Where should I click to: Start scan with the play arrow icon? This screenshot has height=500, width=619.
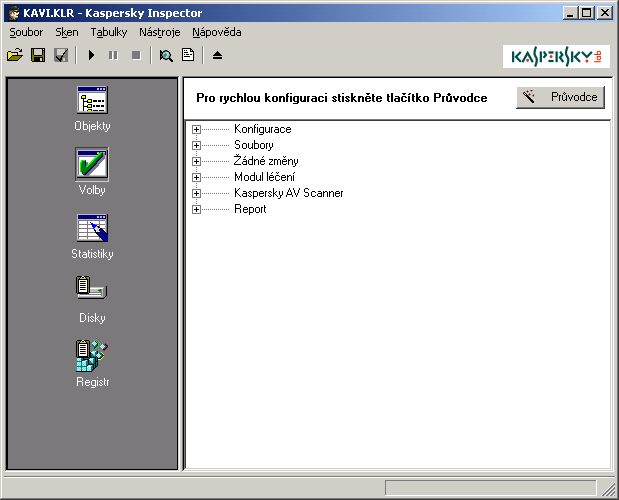(x=91, y=55)
